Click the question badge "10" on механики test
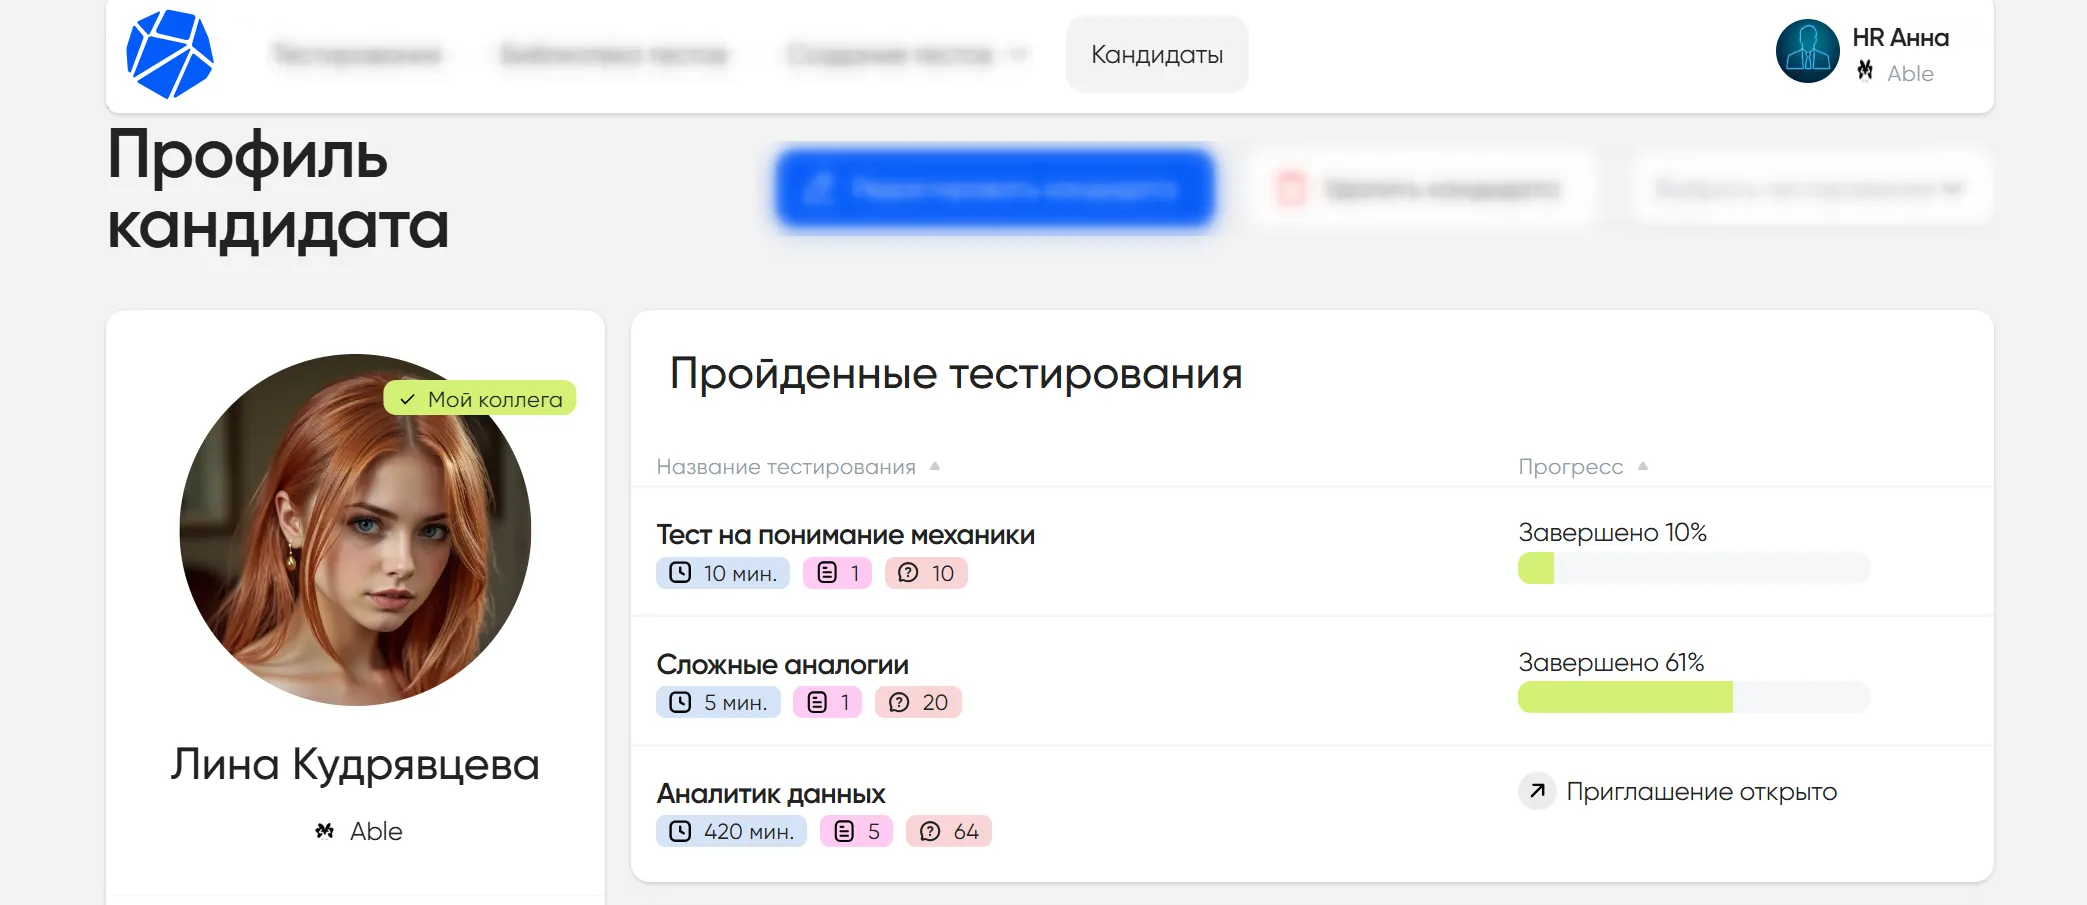This screenshot has width=2087, height=905. click(925, 572)
